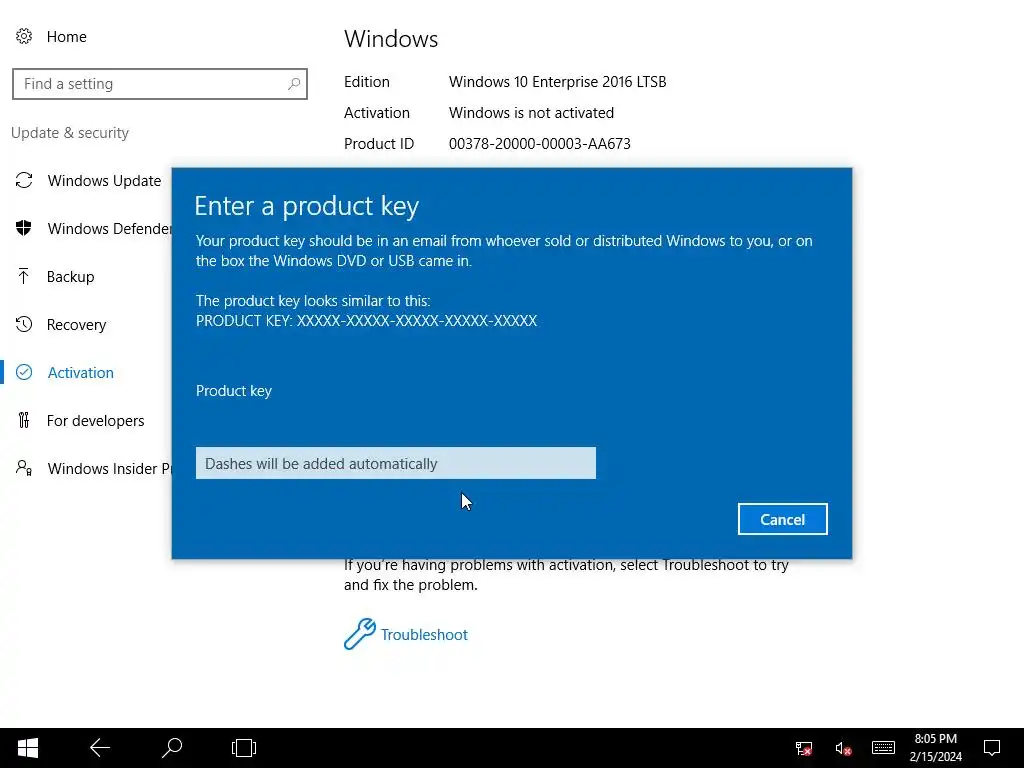This screenshot has height=768, width=1024.
Task: Click the muted volume tray icon
Action: pos(843,748)
